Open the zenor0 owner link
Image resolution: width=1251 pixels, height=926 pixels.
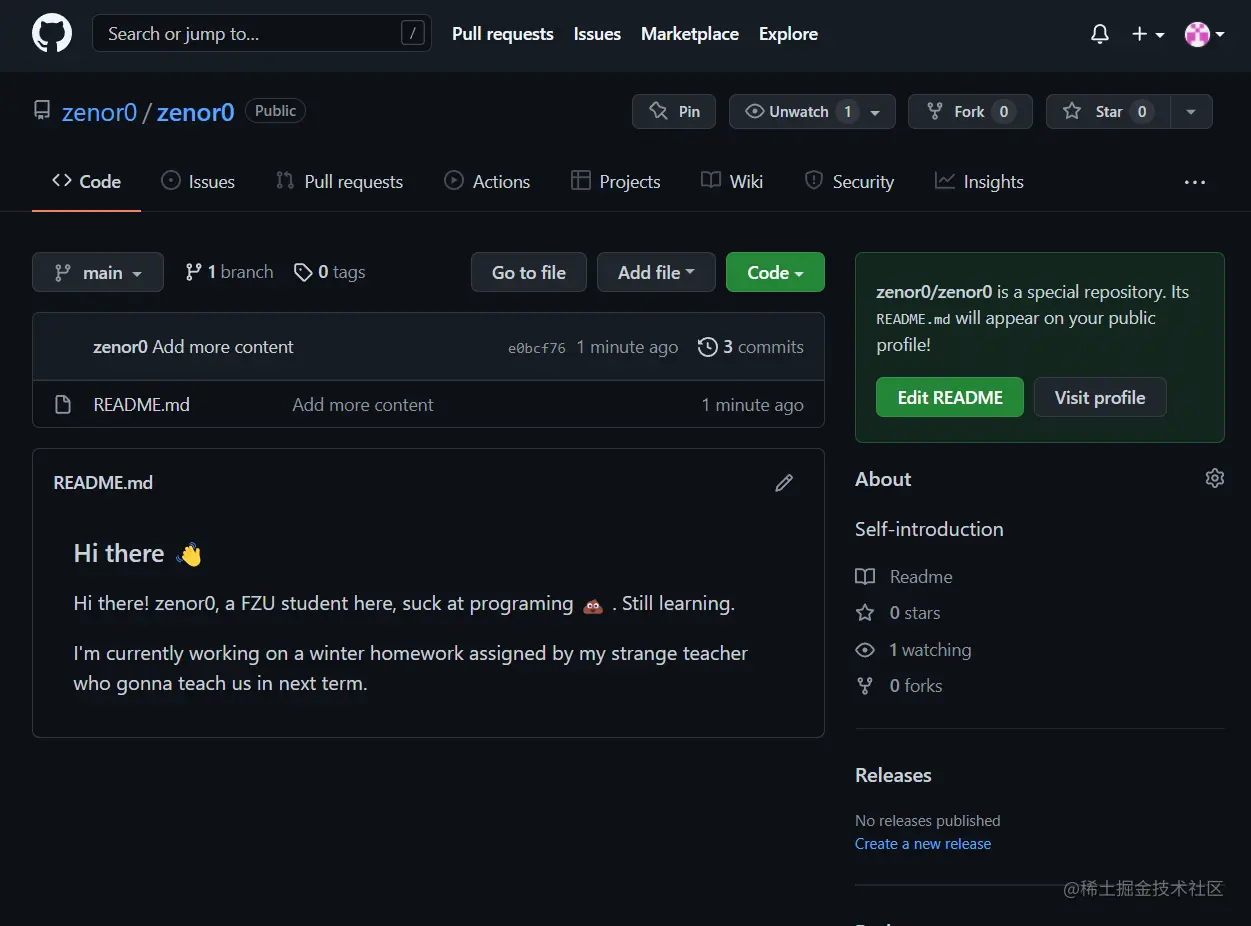[99, 112]
